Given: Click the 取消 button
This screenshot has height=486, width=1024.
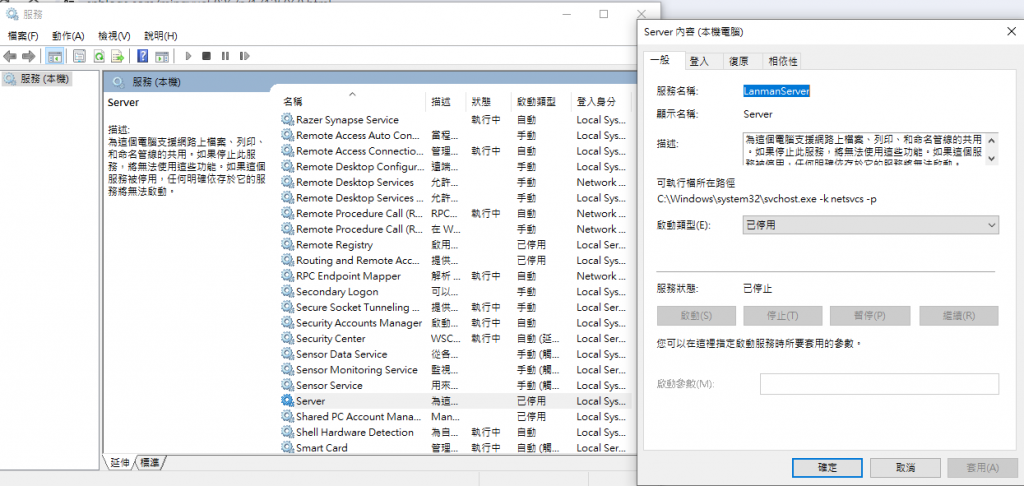Looking at the screenshot, I should click(905, 467).
